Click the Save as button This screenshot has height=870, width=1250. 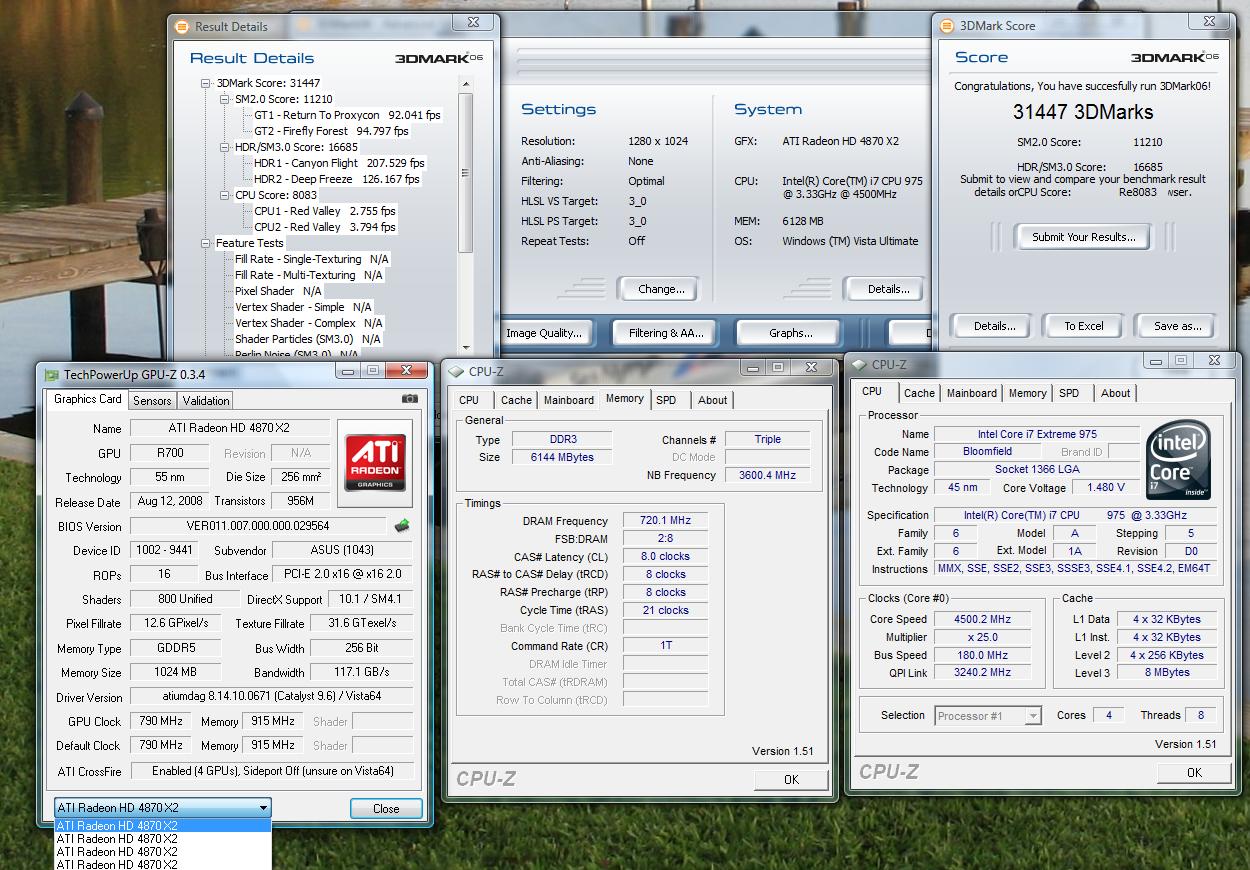click(1177, 326)
